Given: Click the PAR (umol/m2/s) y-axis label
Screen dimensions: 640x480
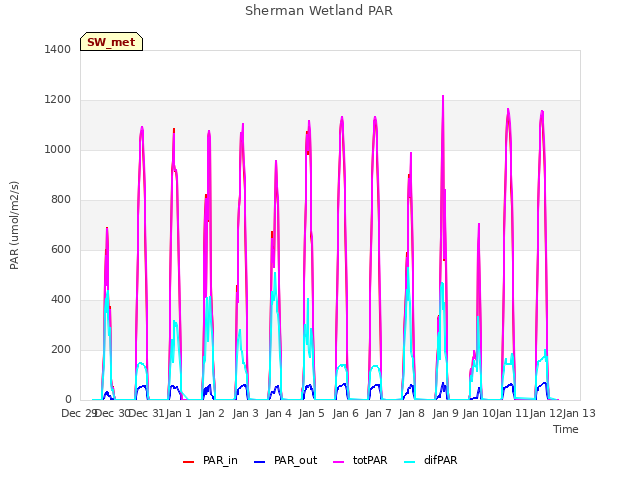Looking at the screenshot, I should 14,225.
